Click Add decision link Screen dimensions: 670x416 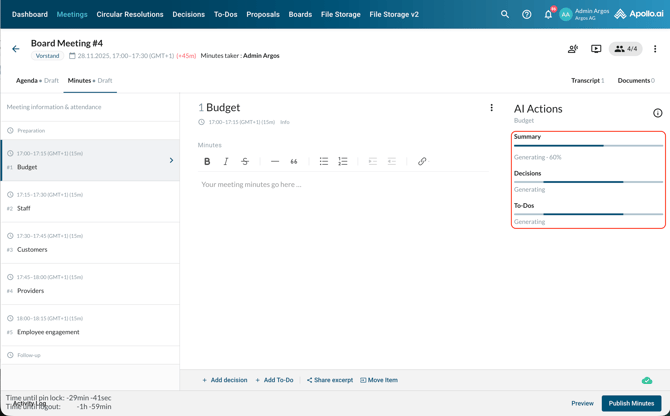(225, 380)
